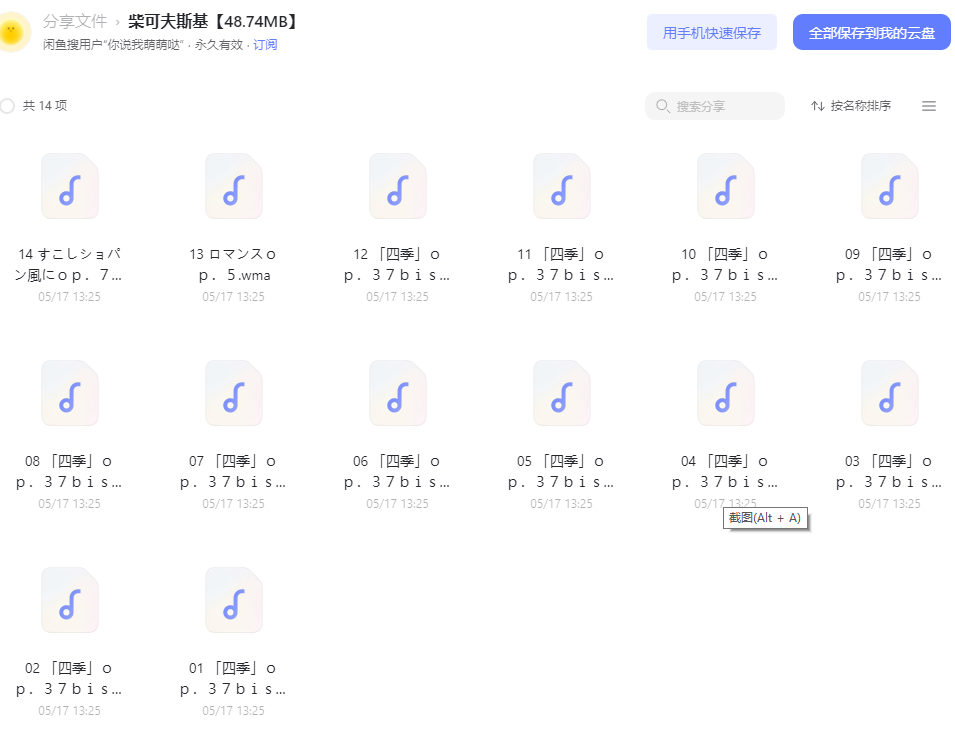Open audio file 03 「四季」
The height and width of the screenshot is (731, 955).
click(890, 394)
